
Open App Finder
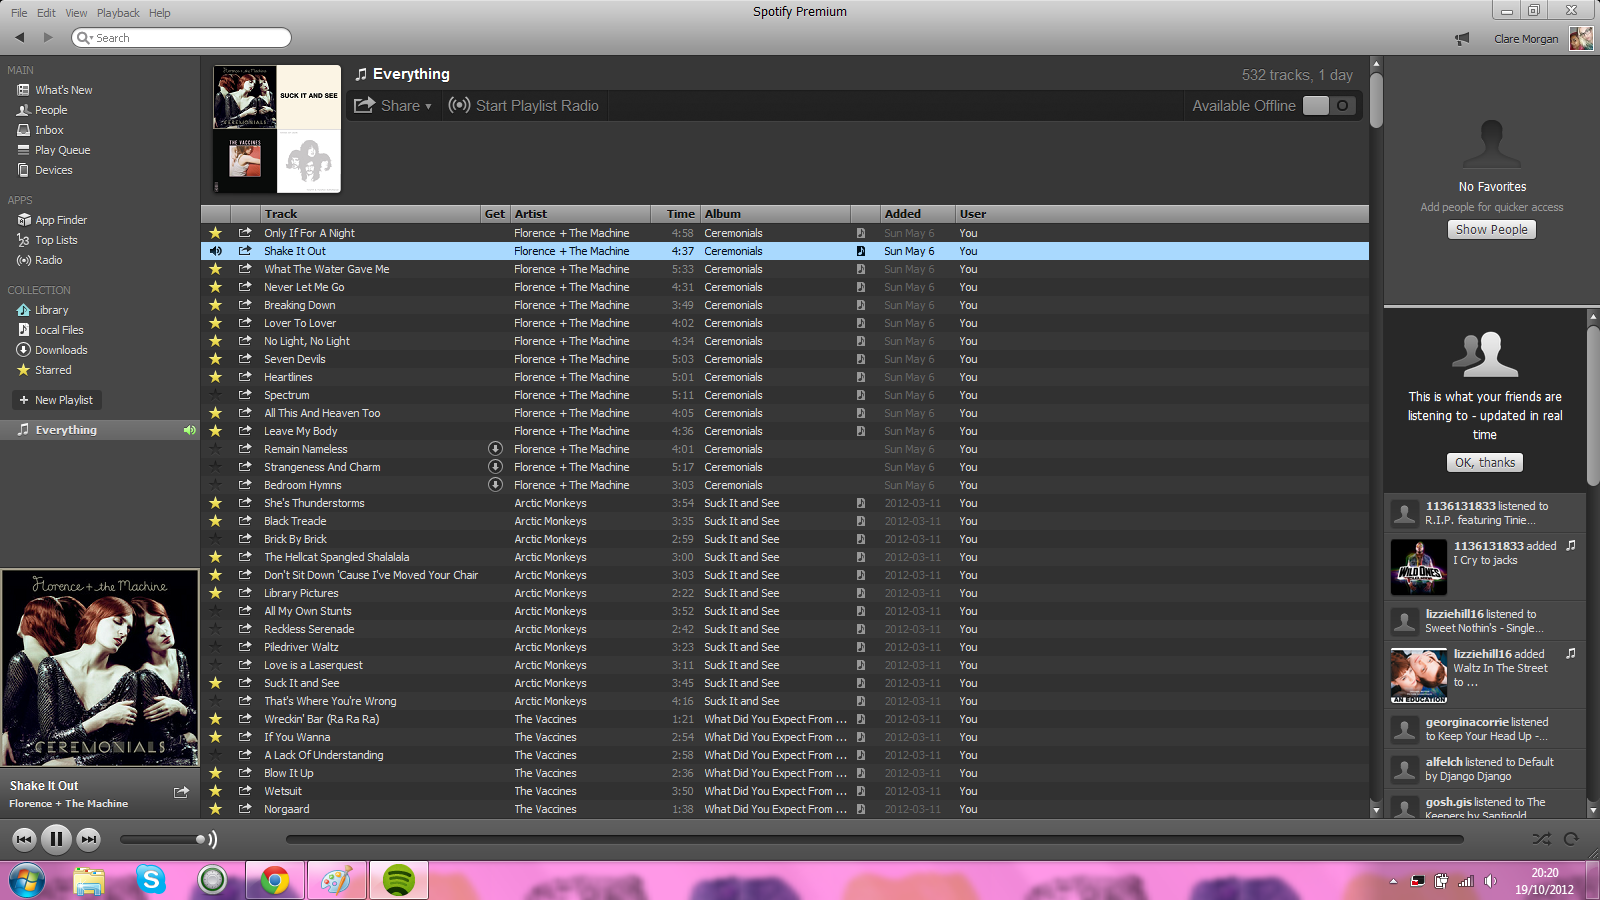click(61, 220)
